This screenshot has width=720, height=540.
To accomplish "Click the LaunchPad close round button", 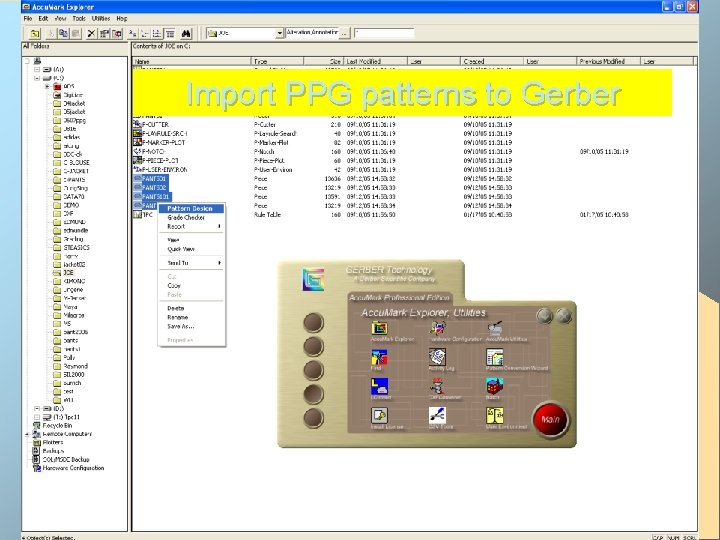I will (563, 316).
